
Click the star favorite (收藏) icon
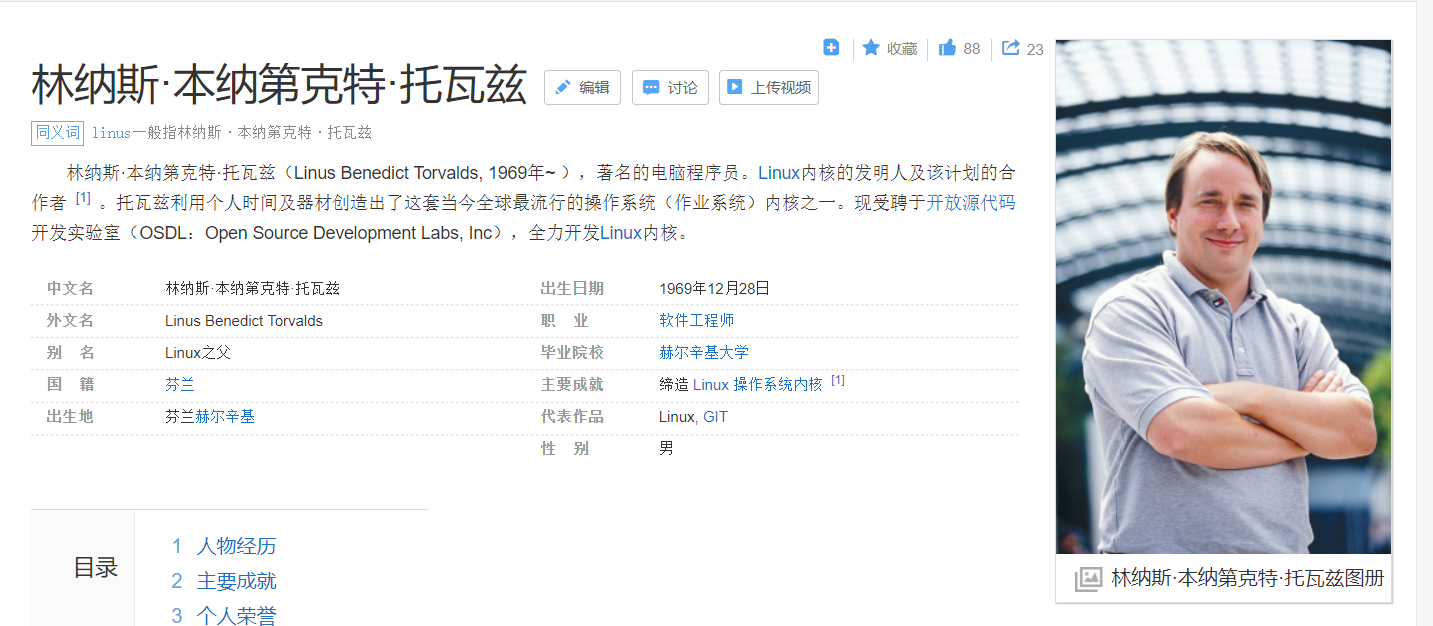pyautogui.click(x=871, y=47)
